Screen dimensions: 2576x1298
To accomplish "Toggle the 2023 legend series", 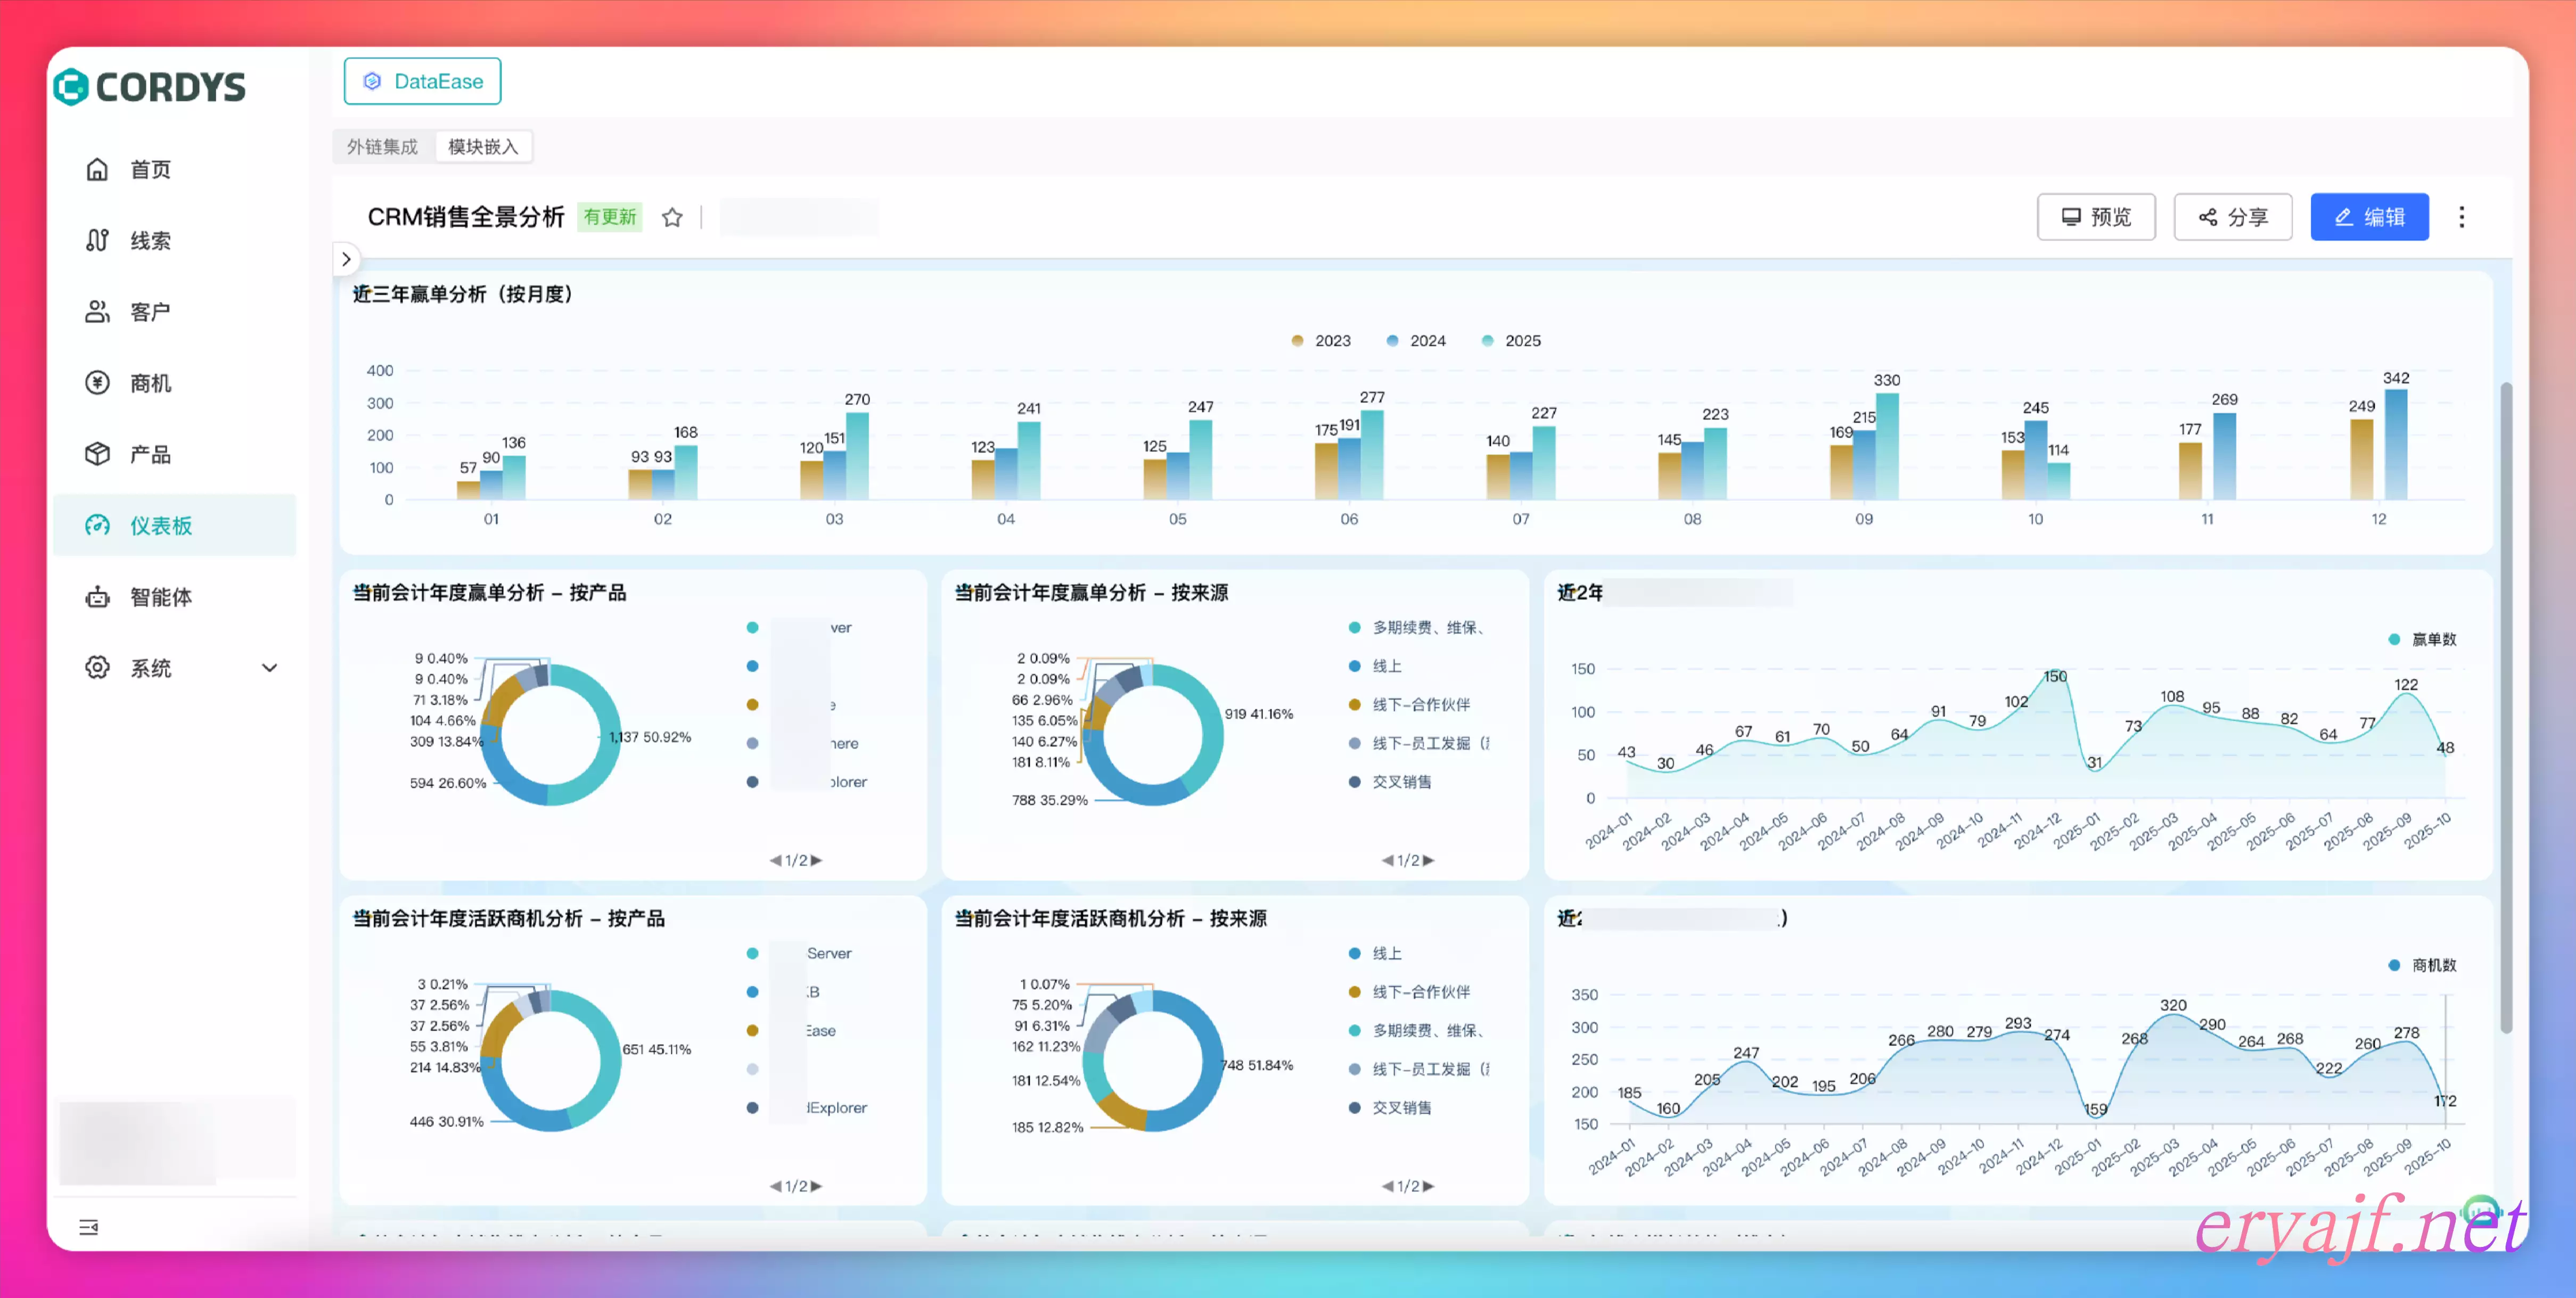I will pos(1321,341).
